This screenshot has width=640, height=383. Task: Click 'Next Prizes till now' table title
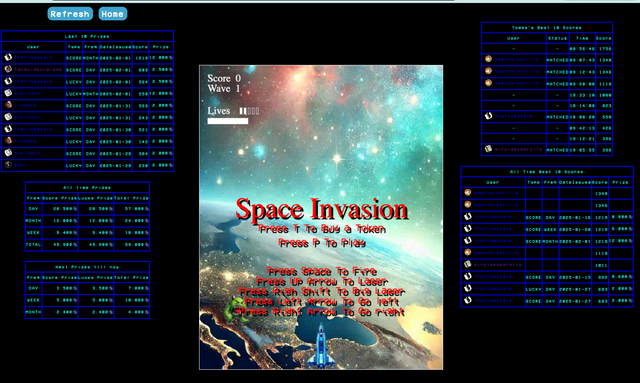pos(87,267)
